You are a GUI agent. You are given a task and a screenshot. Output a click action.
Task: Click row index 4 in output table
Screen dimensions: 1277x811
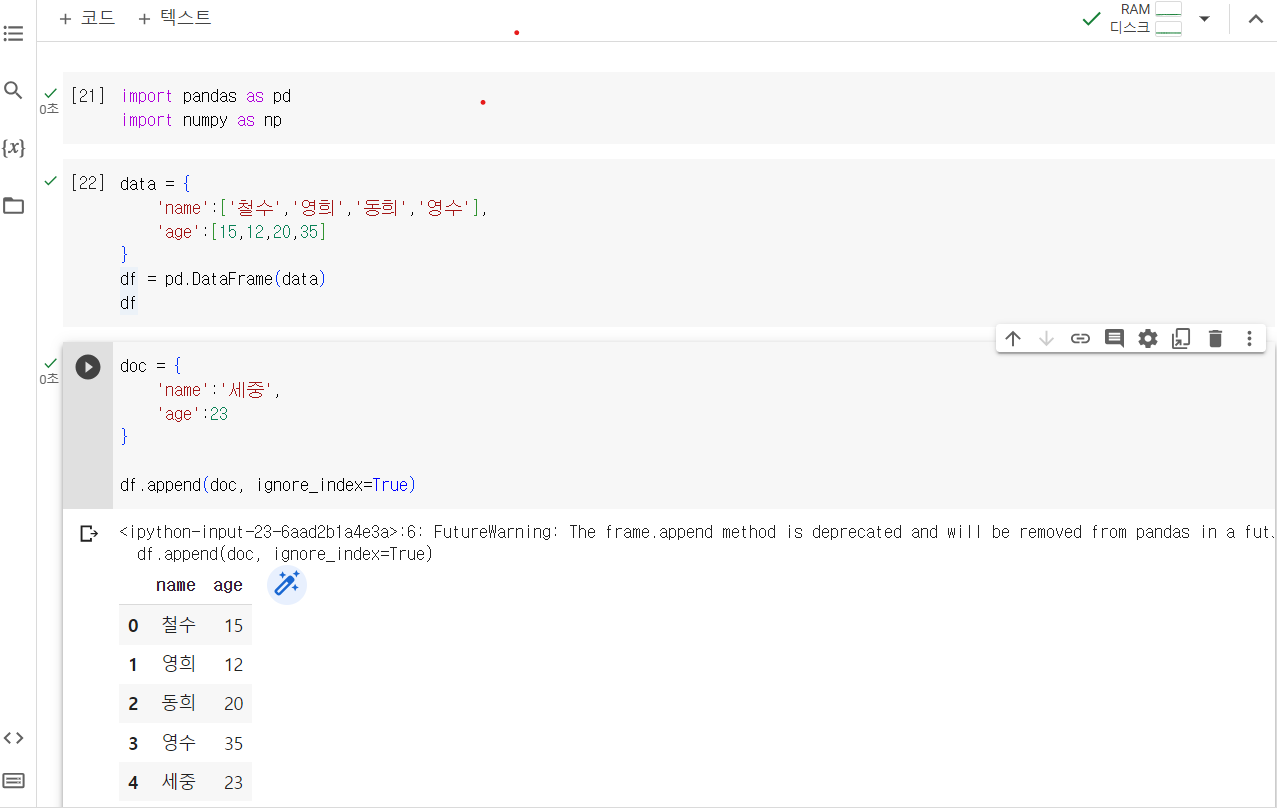133,783
